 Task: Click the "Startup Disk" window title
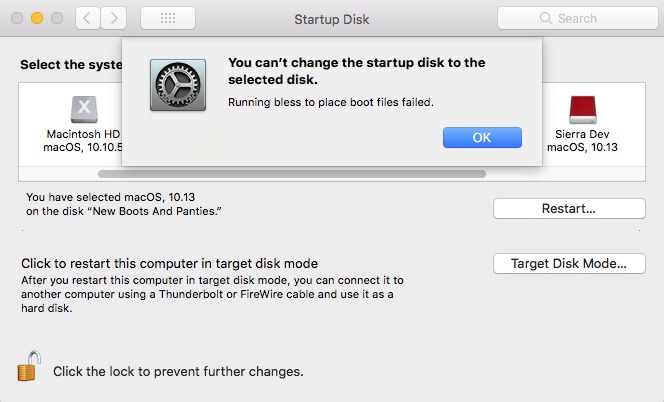tap(332, 19)
